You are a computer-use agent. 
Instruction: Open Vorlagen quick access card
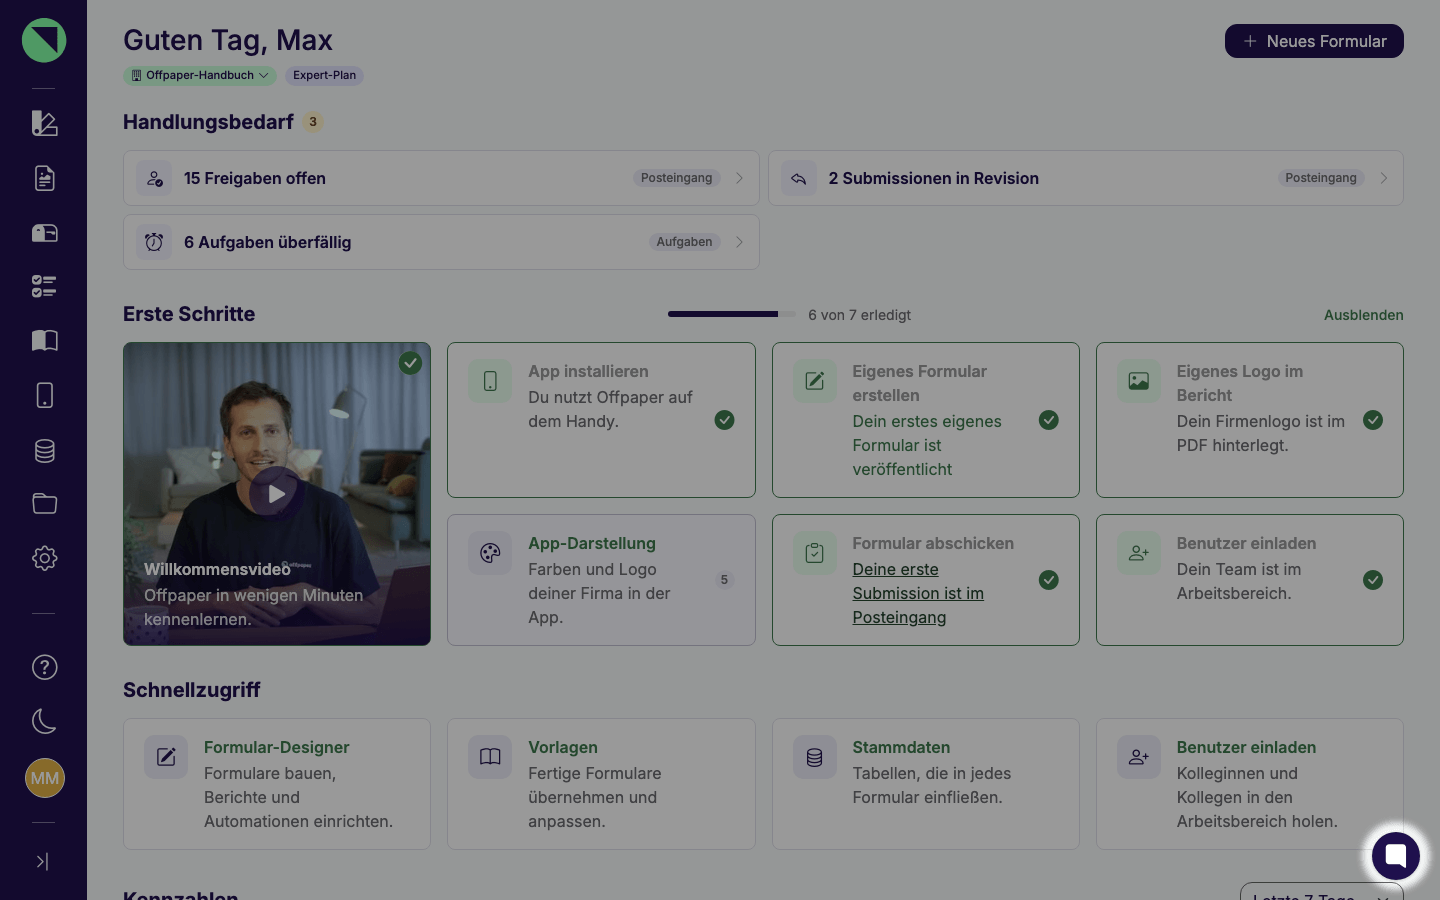tap(601, 784)
